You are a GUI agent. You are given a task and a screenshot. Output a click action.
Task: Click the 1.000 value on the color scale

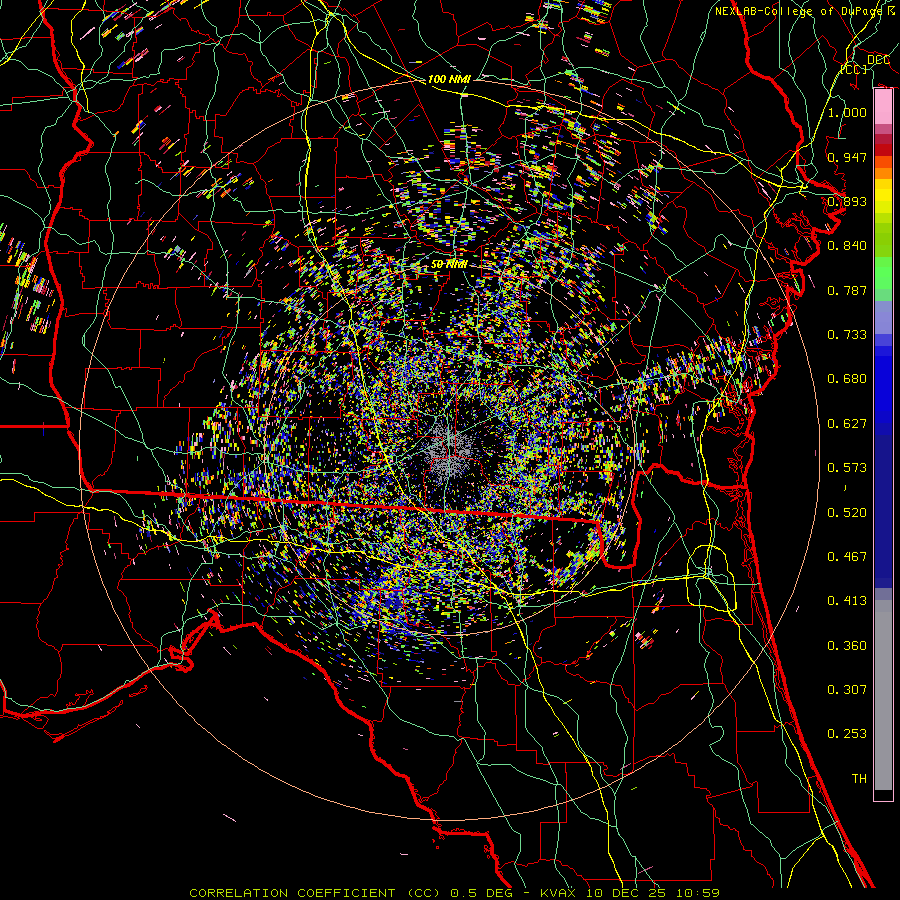847,112
